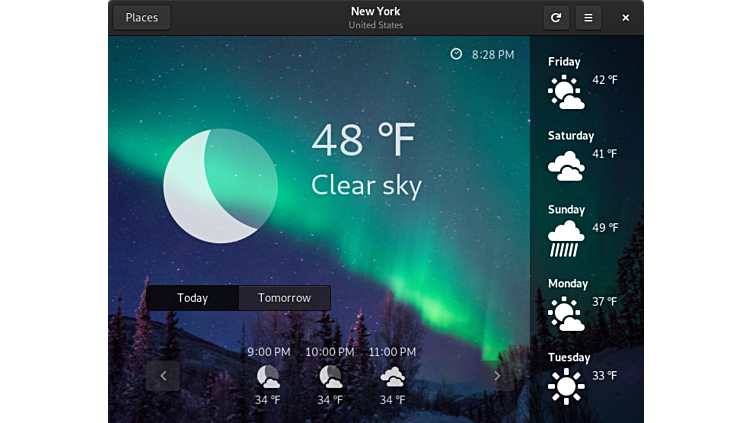
Task: Switch to the Tomorrow forecast
Action: (x=284, y=298)
